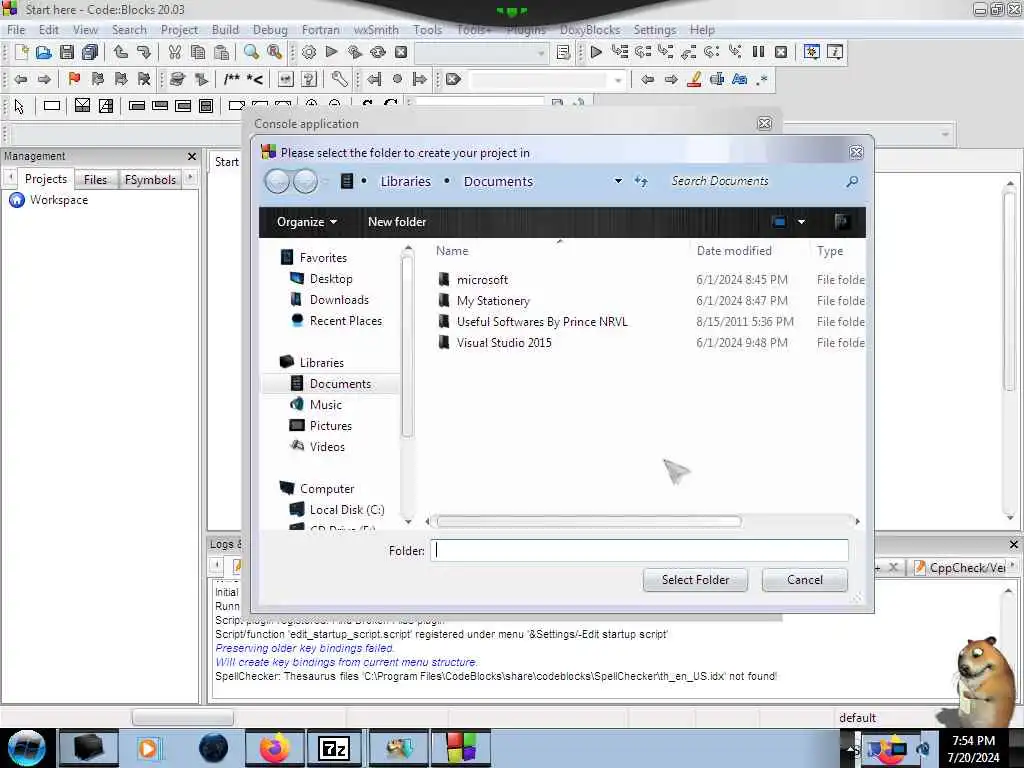Open the Debugging windows icon

(812, 52)
